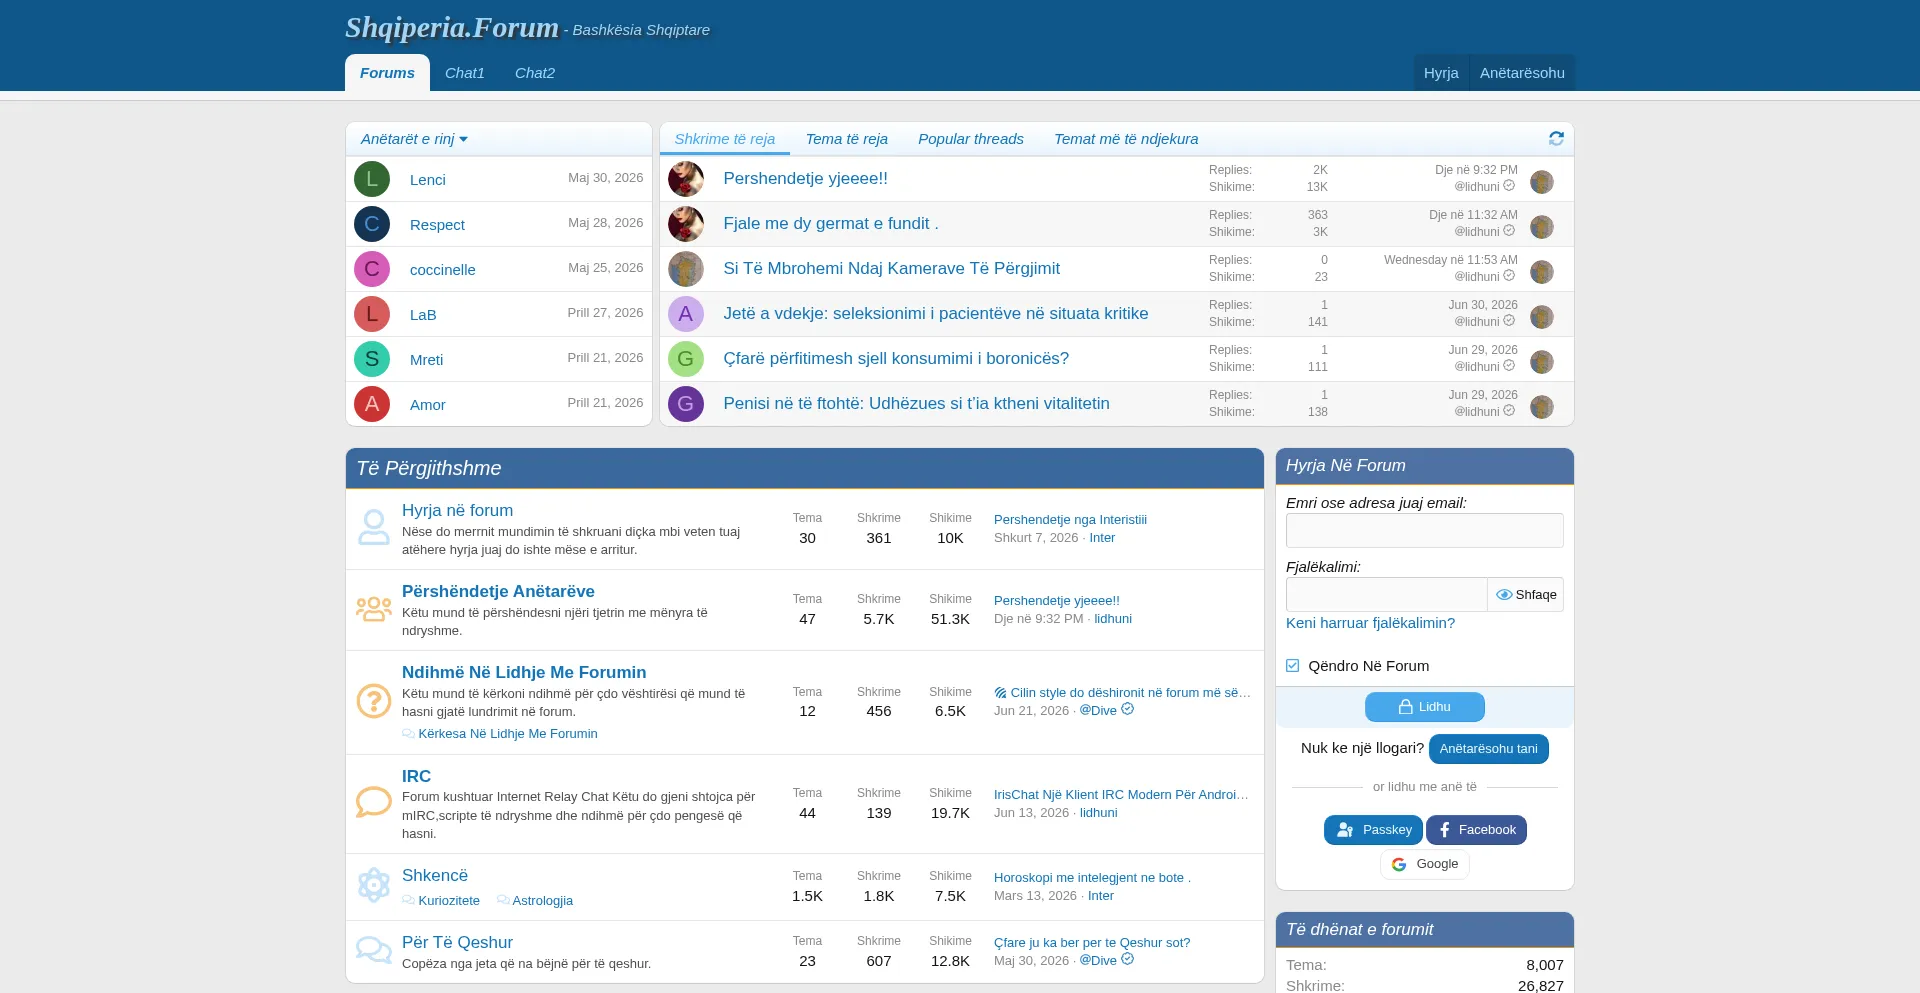This screenshot has height=993, width=1920.
Task: Refresh the new posts widget icon
Action: 1556,138
